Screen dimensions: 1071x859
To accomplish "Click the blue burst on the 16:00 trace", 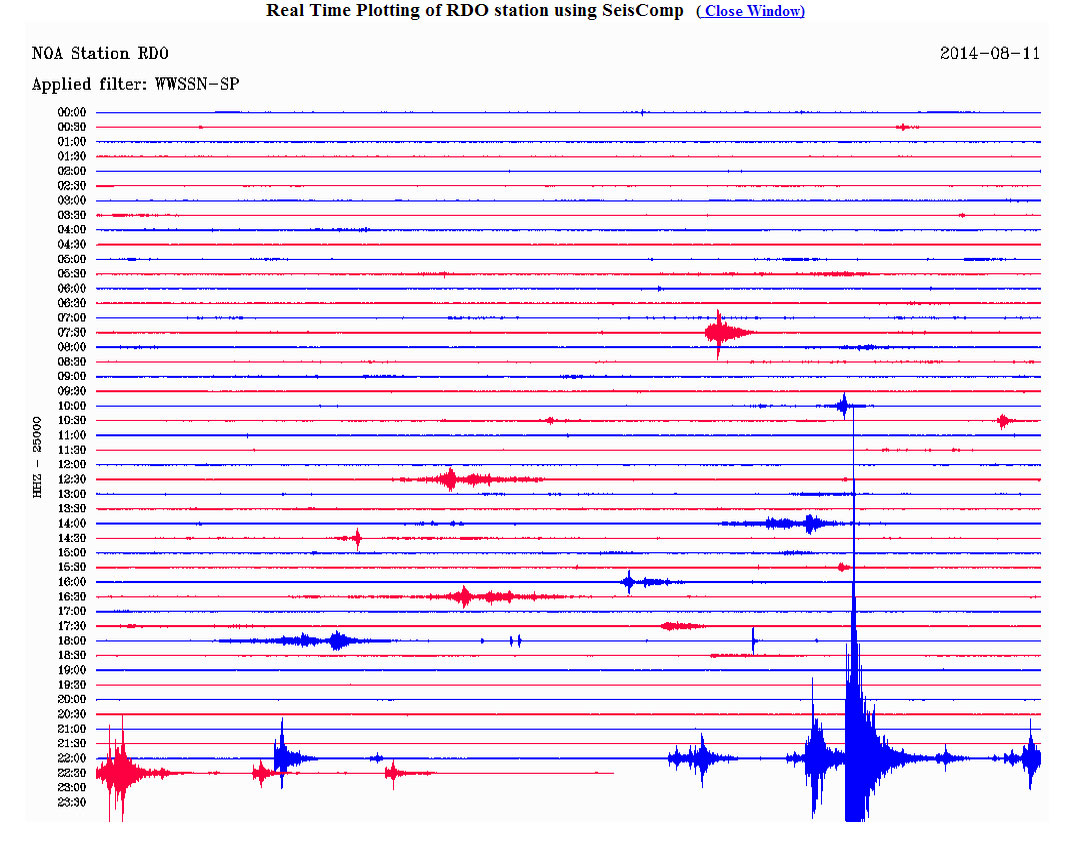I will pyautogui.click(x=630, y=582).
